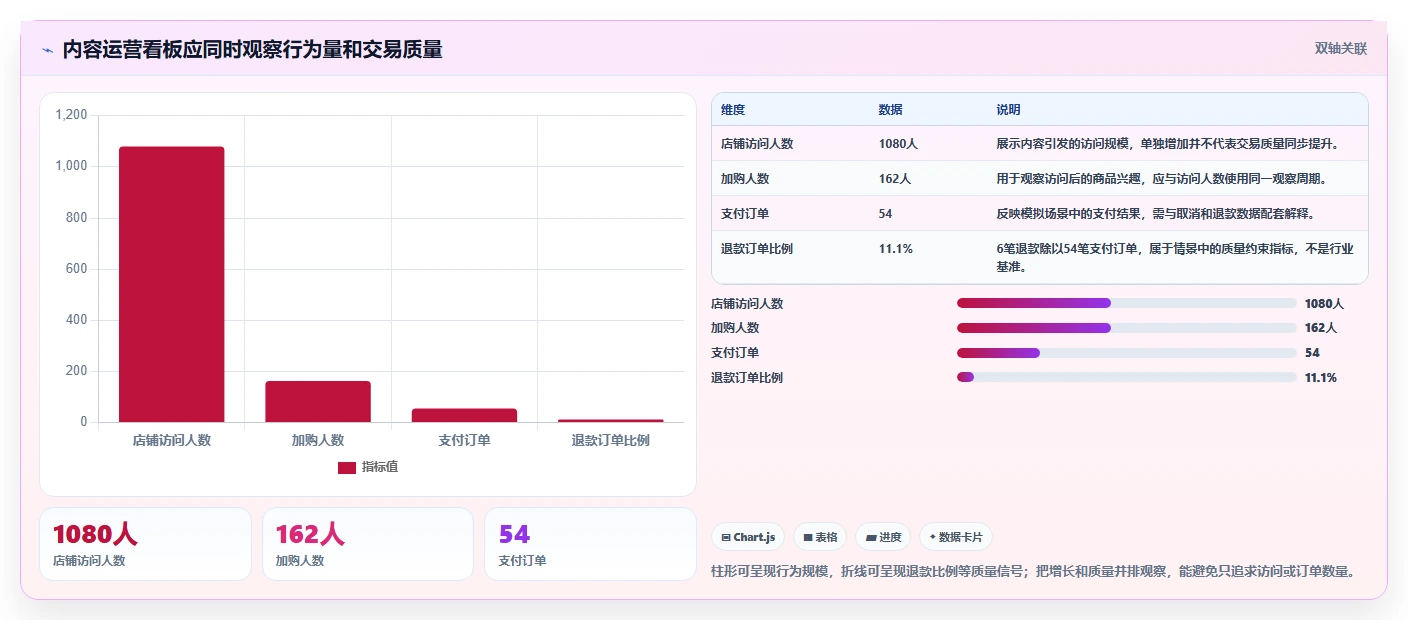Click the 说明 table column header

1008,110
